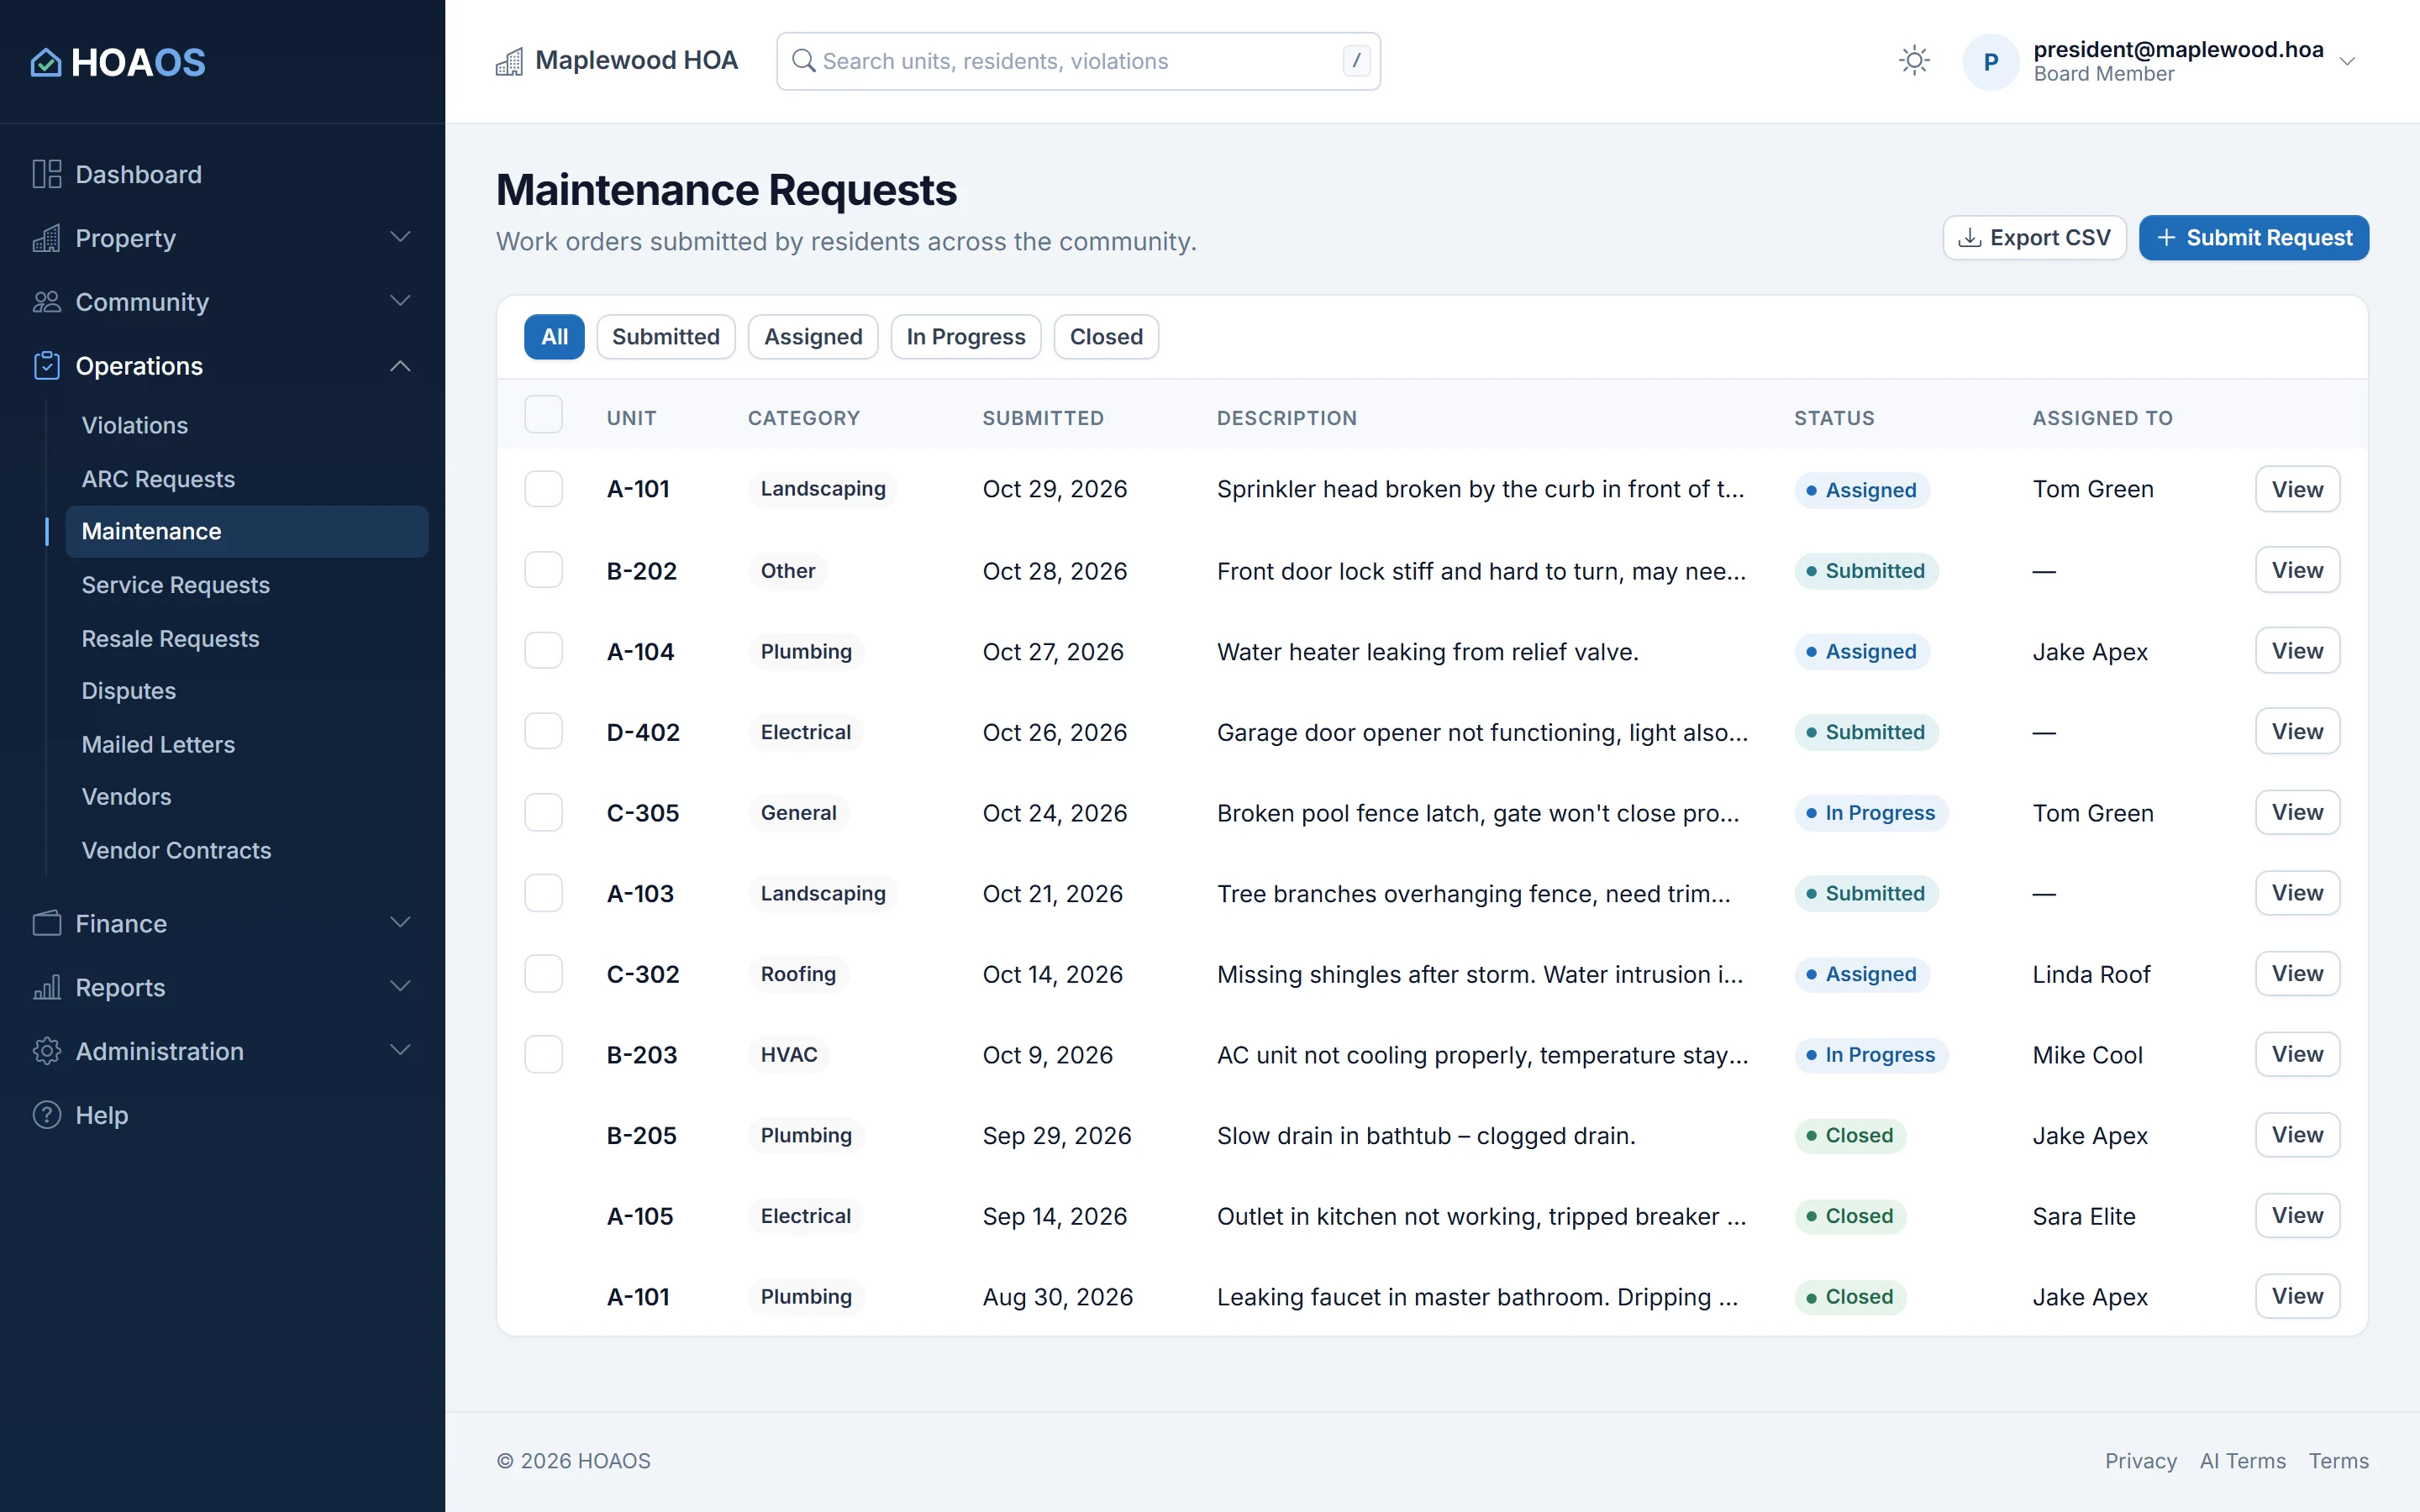Expand the Reports menu chevron
This screenshot has height=1512, width=2420.
coord(400,986)
